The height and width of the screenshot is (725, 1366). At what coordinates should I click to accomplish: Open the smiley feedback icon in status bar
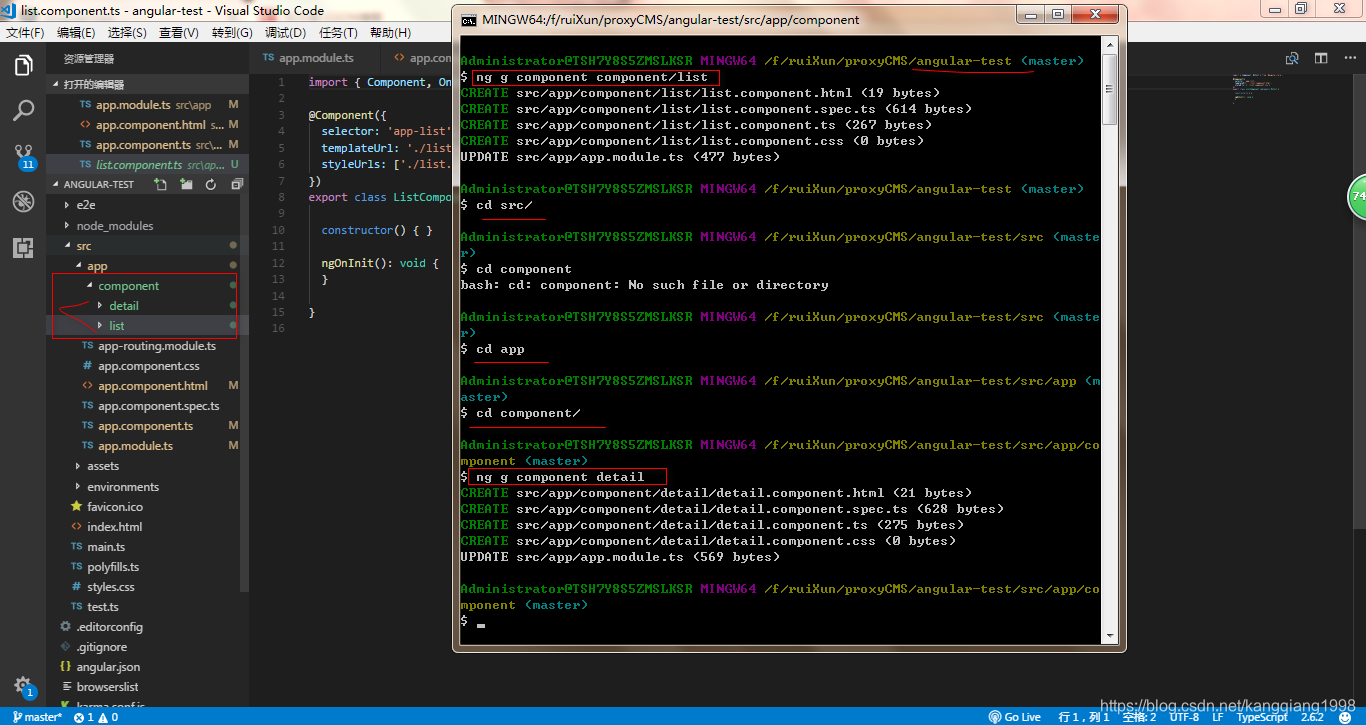(1343, 717)
